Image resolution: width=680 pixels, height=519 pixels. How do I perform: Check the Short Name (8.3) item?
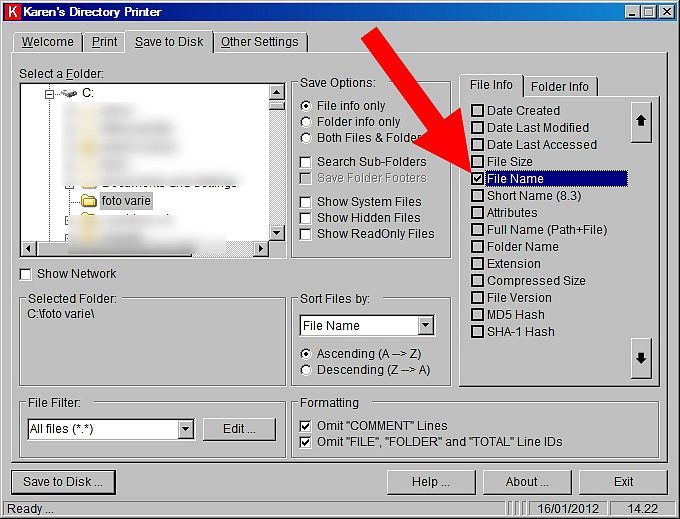coord(477,196)
